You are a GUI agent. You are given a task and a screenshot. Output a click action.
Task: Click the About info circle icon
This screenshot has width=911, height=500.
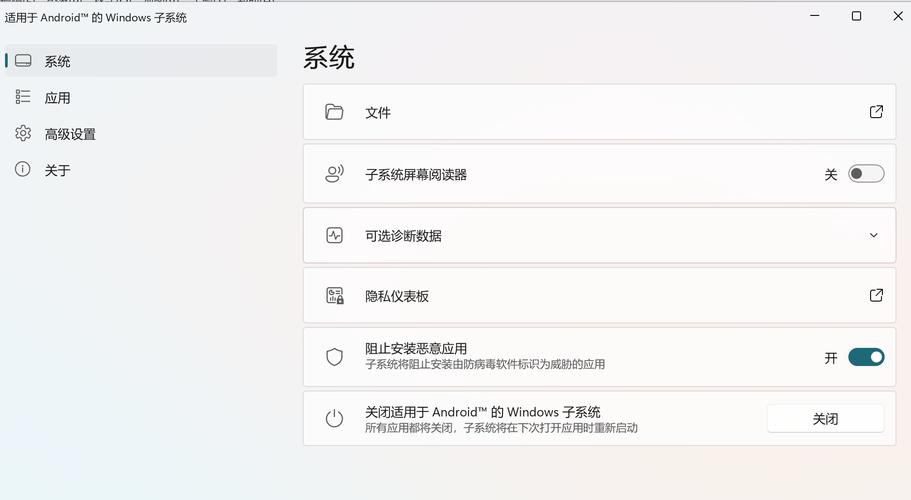pos(23,169)
